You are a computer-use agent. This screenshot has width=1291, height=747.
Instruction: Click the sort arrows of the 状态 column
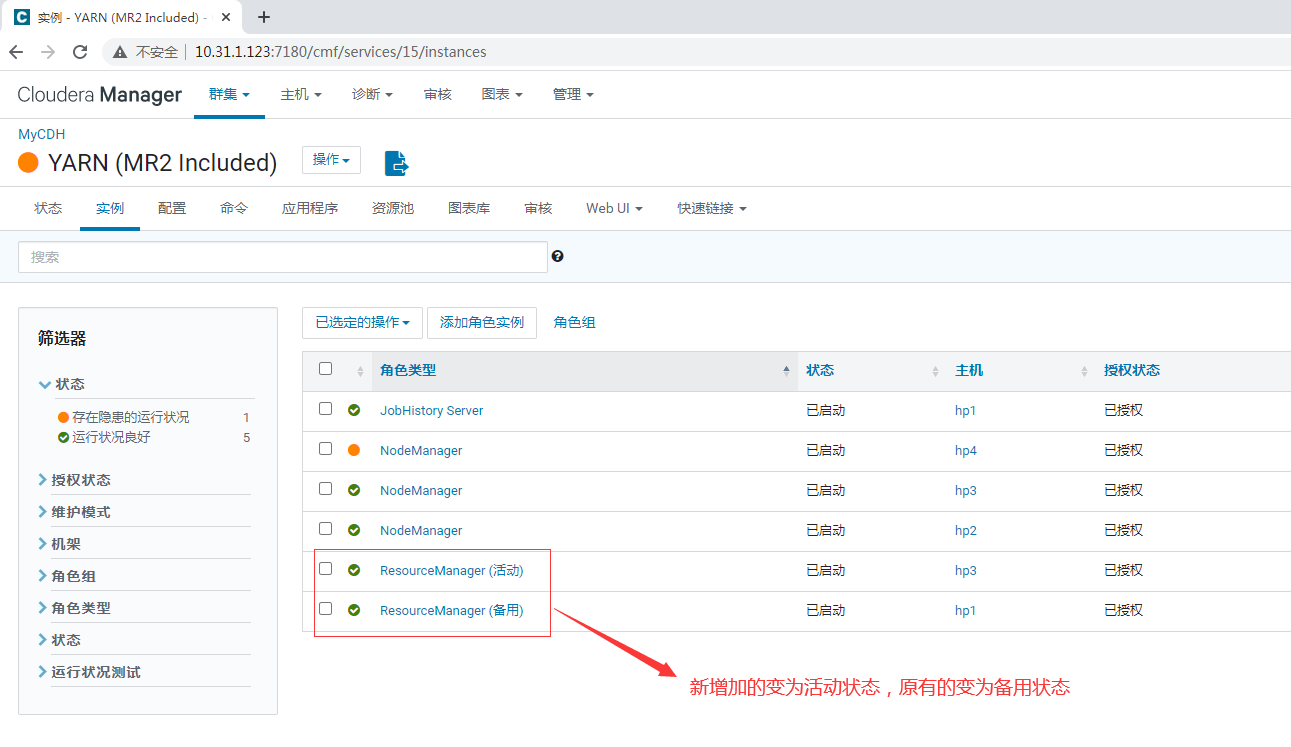[x=935, y=371]
